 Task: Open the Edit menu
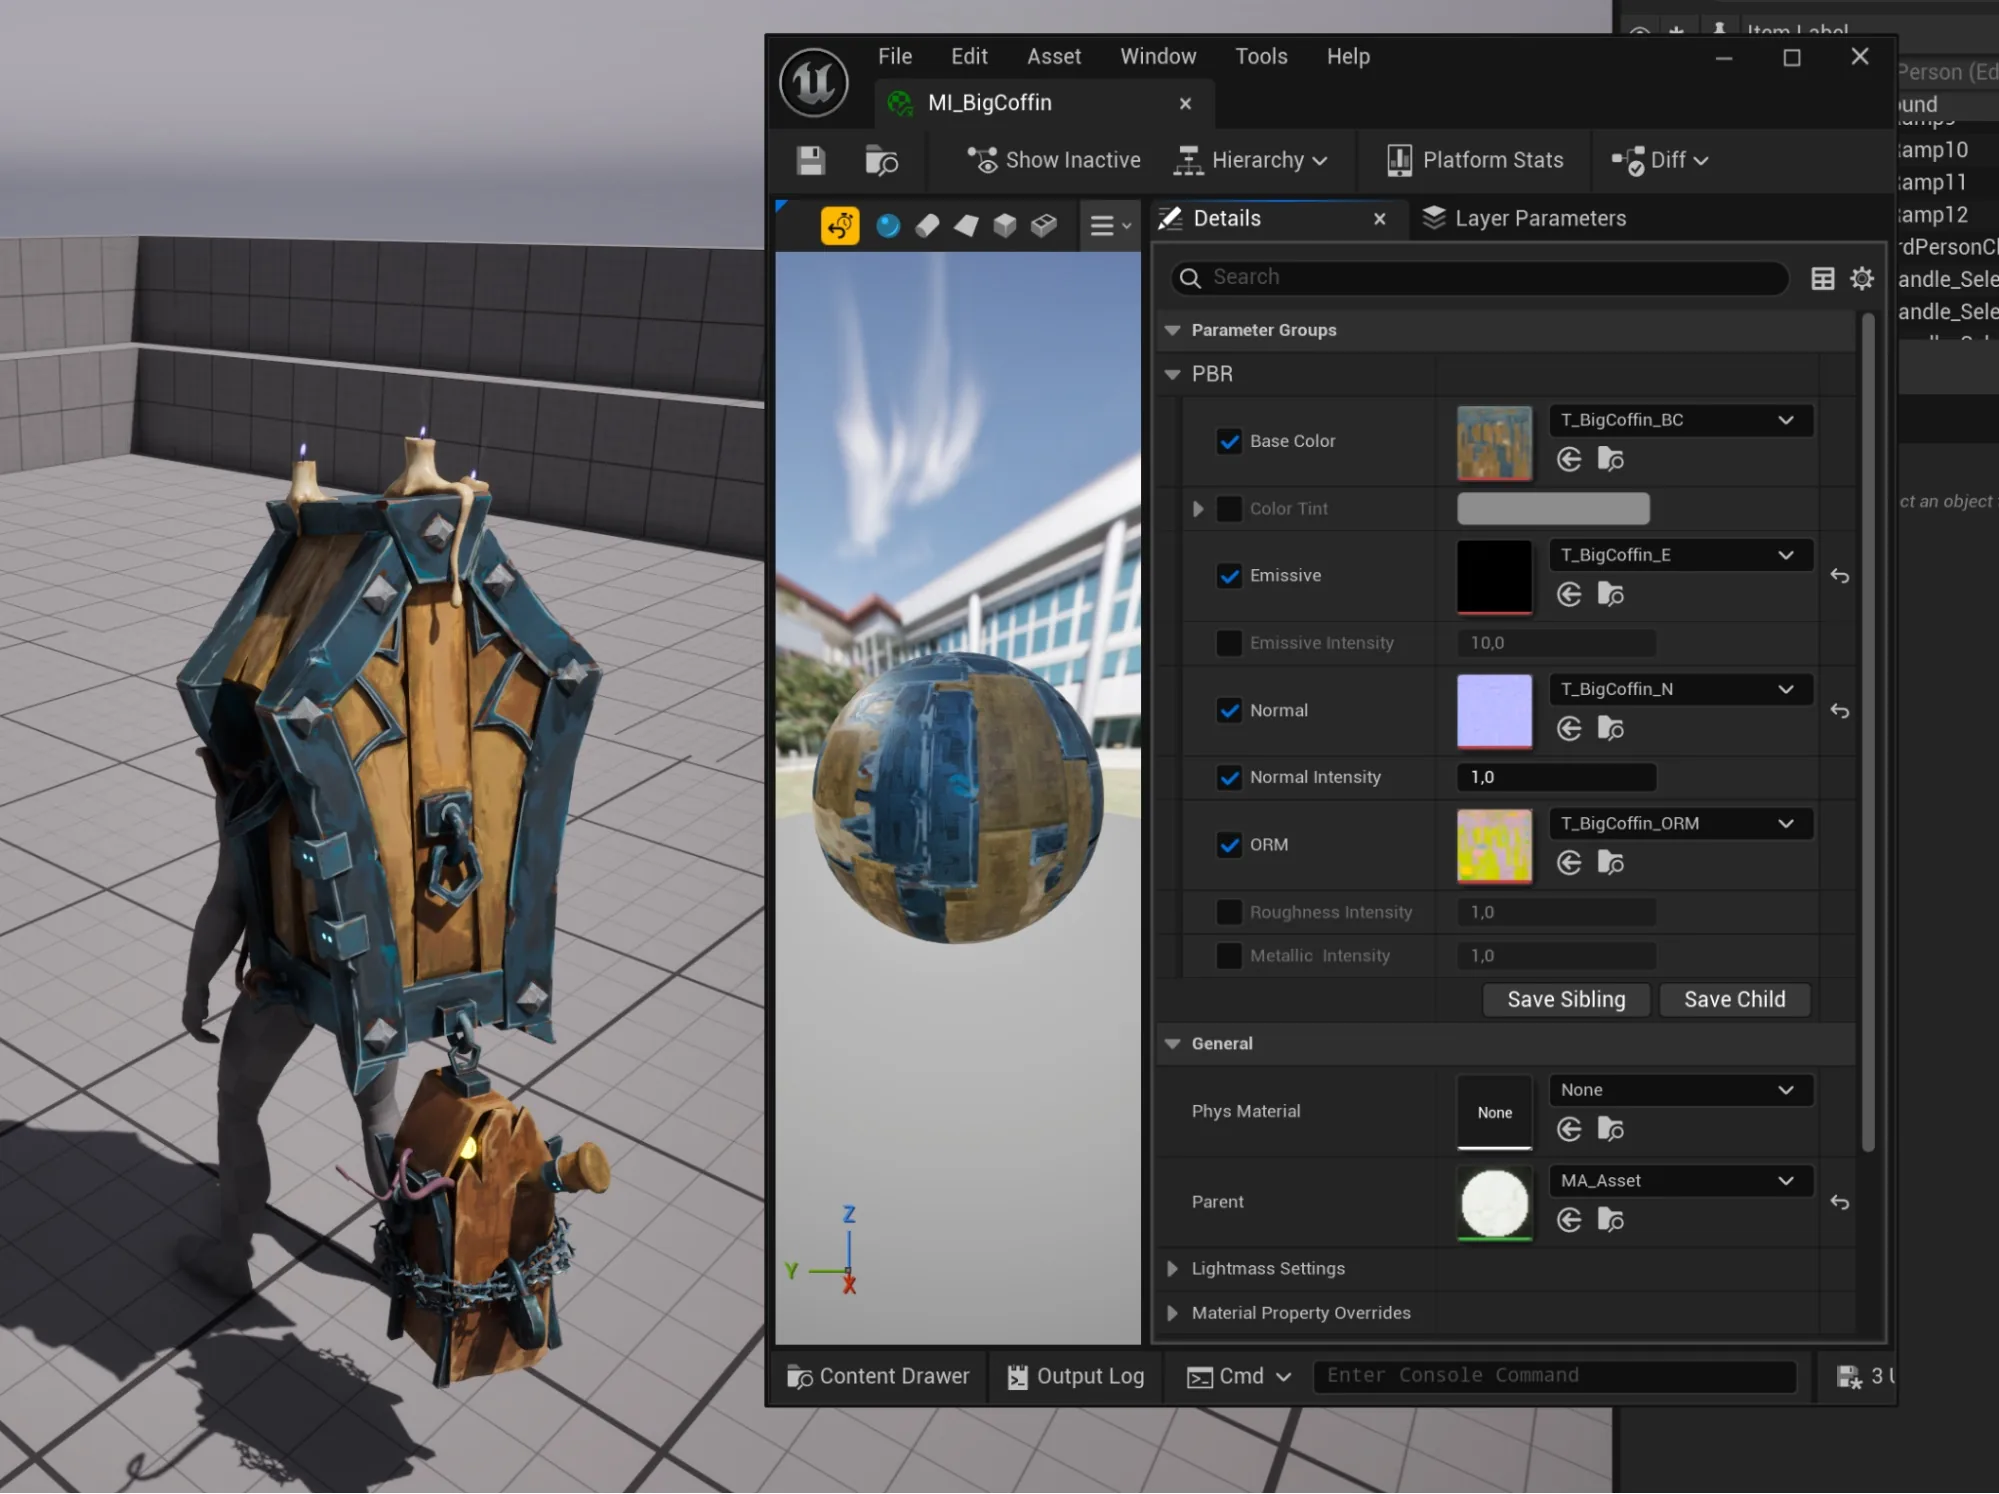coord(968,56)
